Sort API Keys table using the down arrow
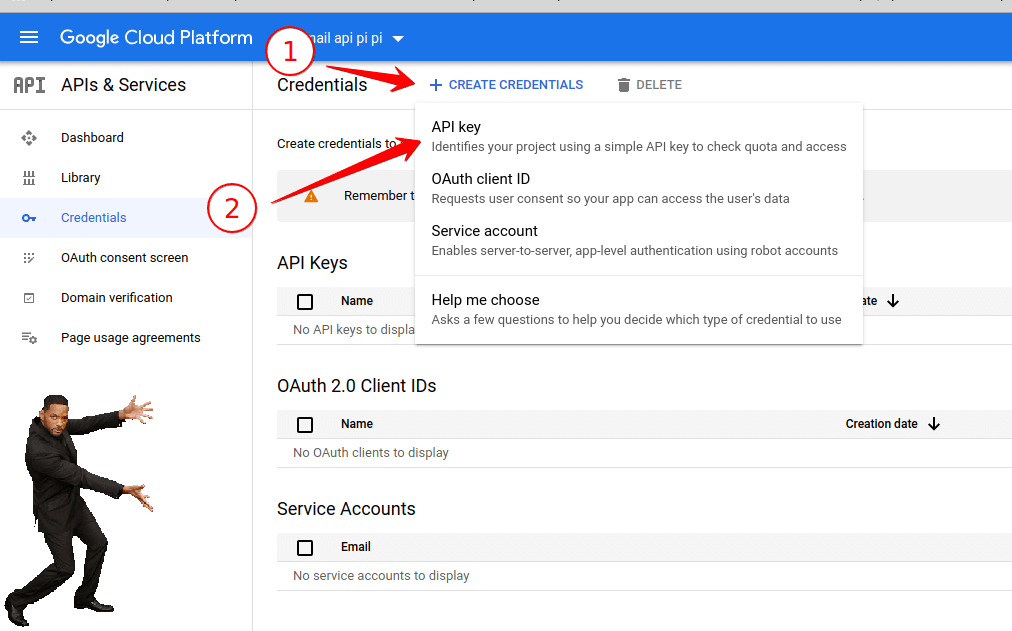This screenshot has width=1012, height=631. click(893, 301)
